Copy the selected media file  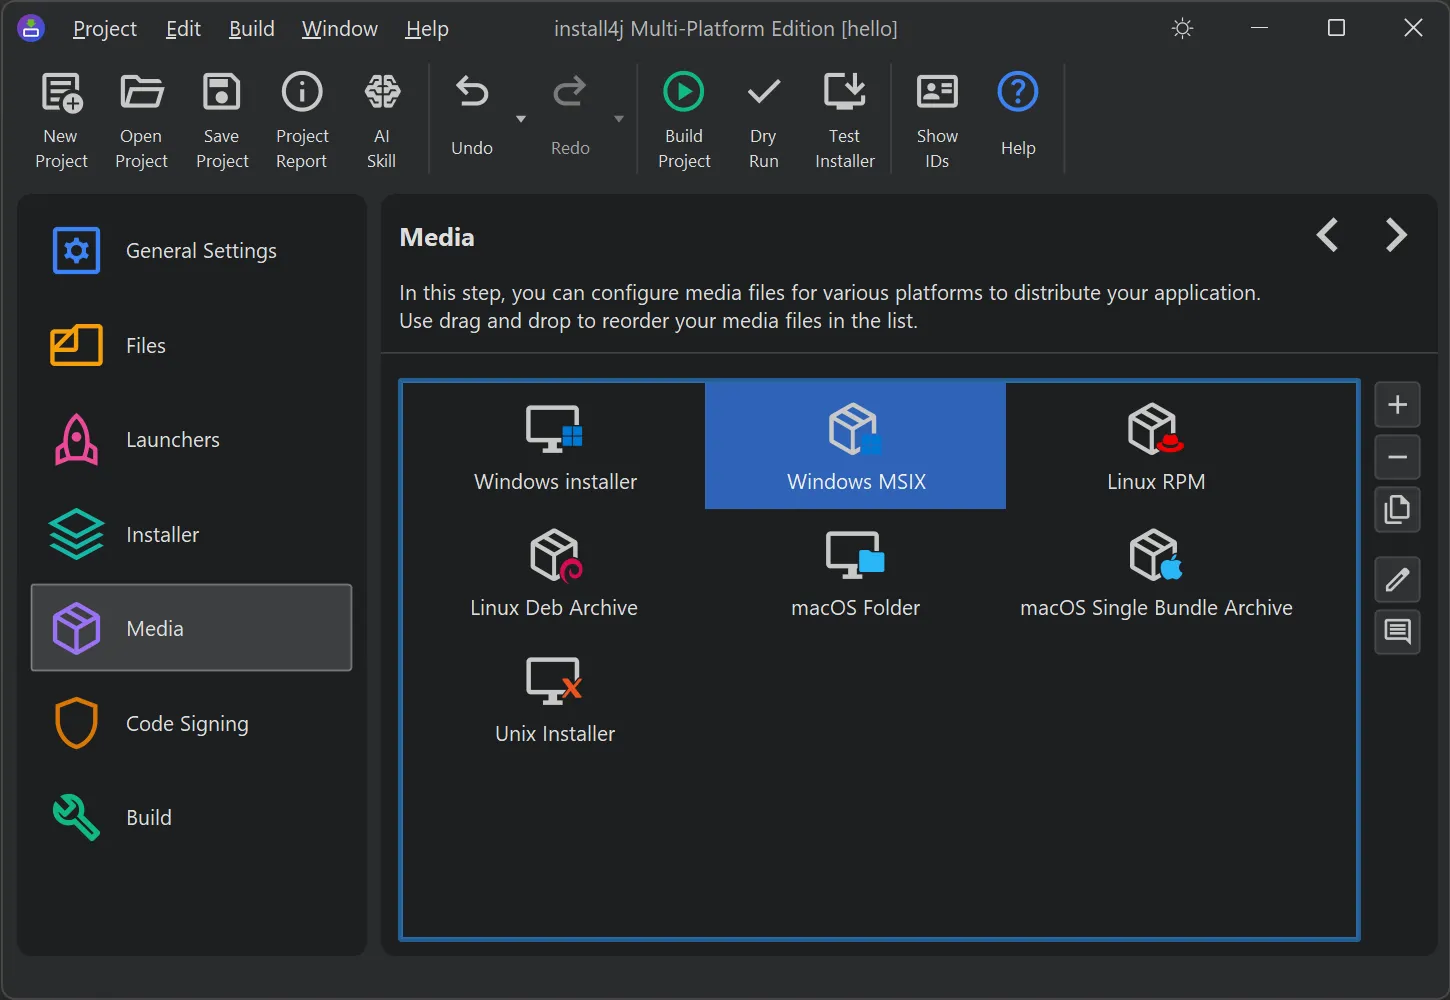pyautogui.click(x=1398, y=510)
